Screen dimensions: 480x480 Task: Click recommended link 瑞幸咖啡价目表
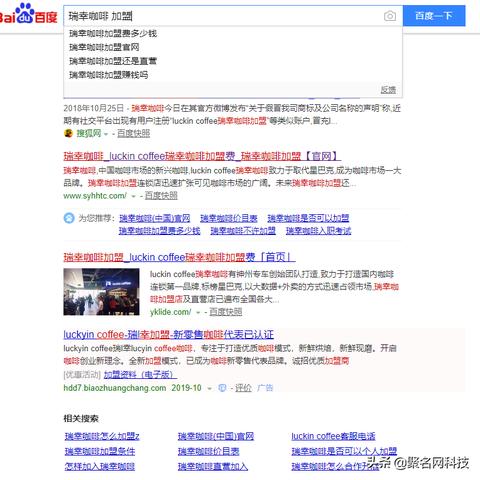coord(229,218)
